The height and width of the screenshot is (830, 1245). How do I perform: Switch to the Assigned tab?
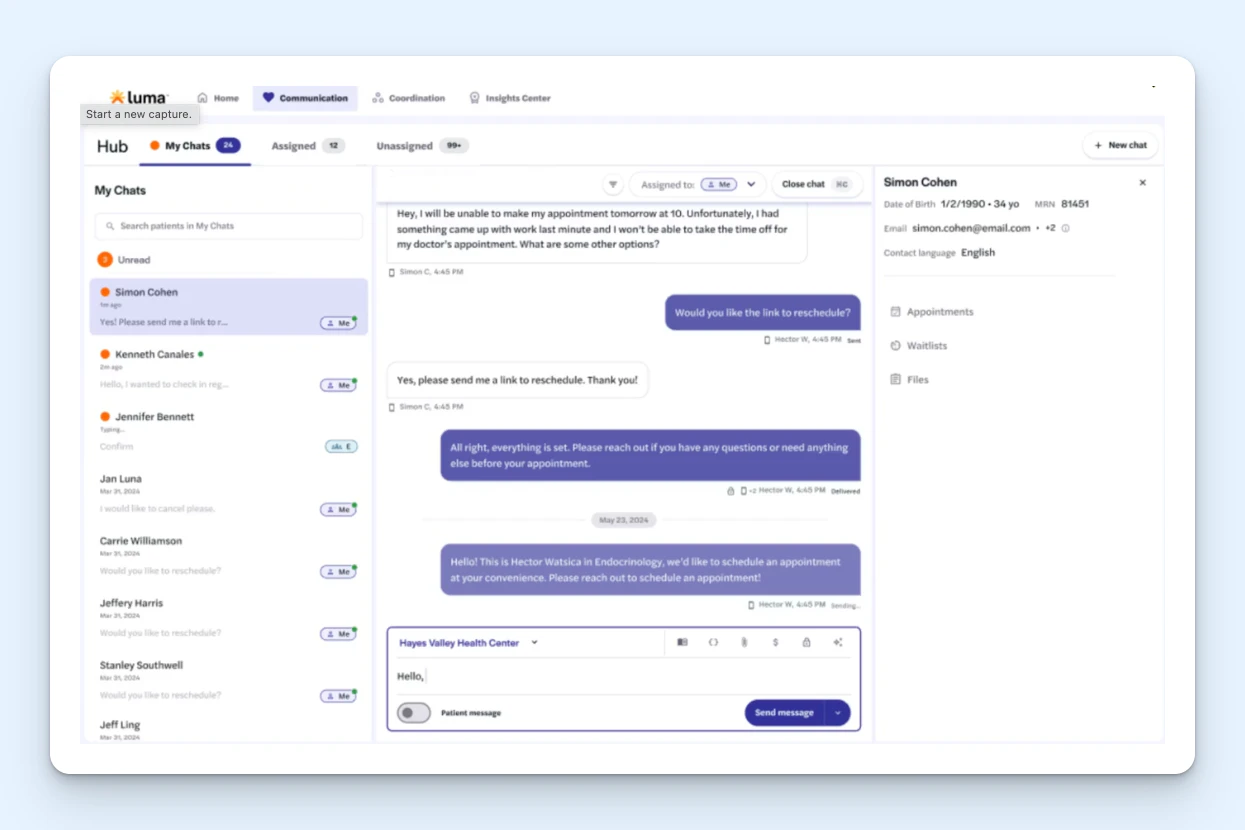pos(308,146)
